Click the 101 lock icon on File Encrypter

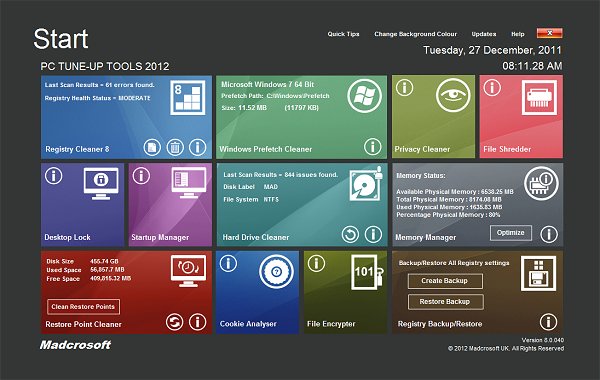(367, 272)
